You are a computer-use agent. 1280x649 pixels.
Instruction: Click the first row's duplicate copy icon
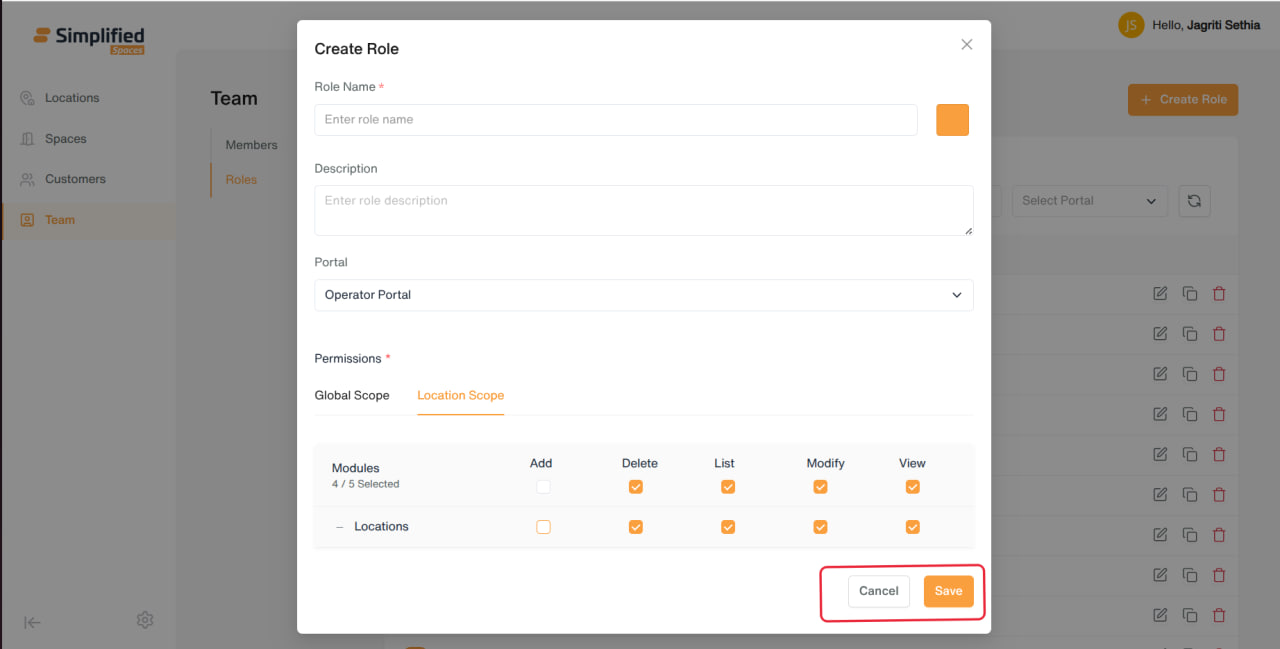click(1190, 294)
